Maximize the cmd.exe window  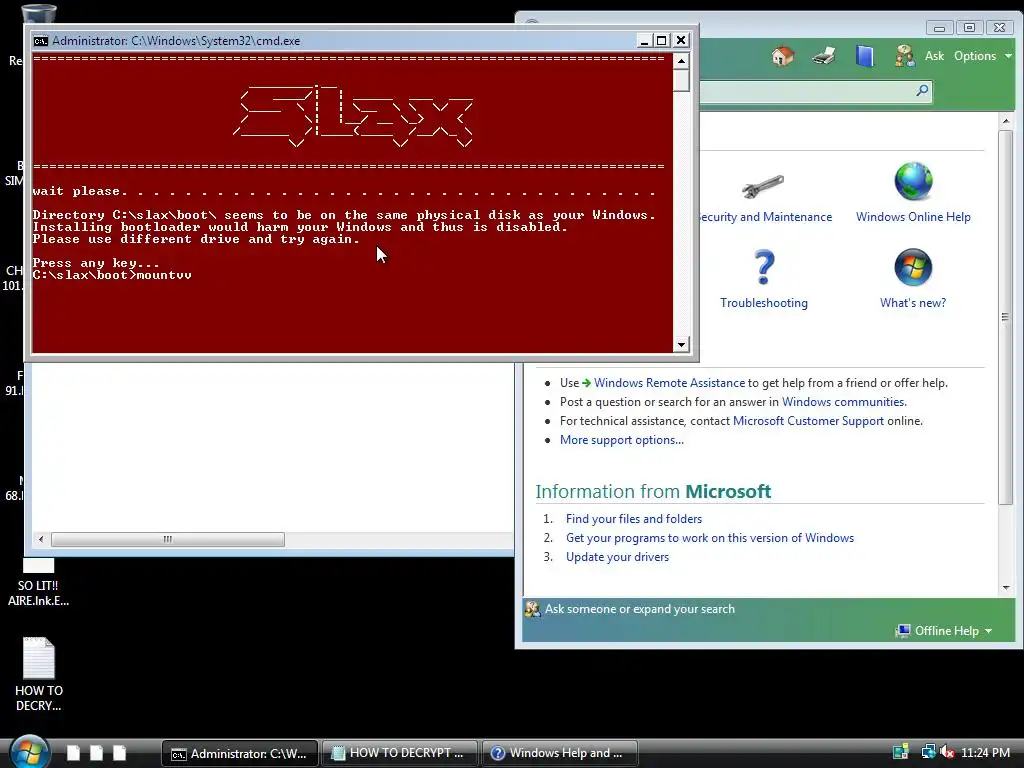pos(661,40)
